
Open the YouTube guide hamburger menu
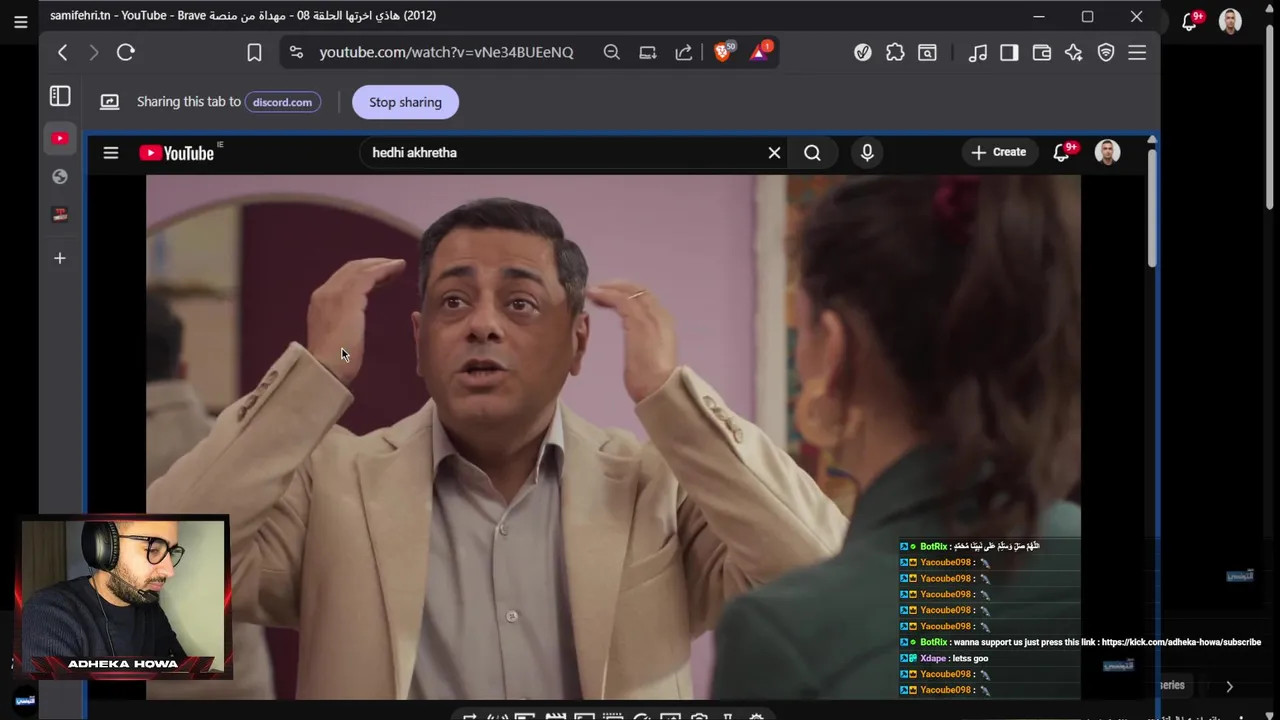pyautogui.click(x=111, y=153)
